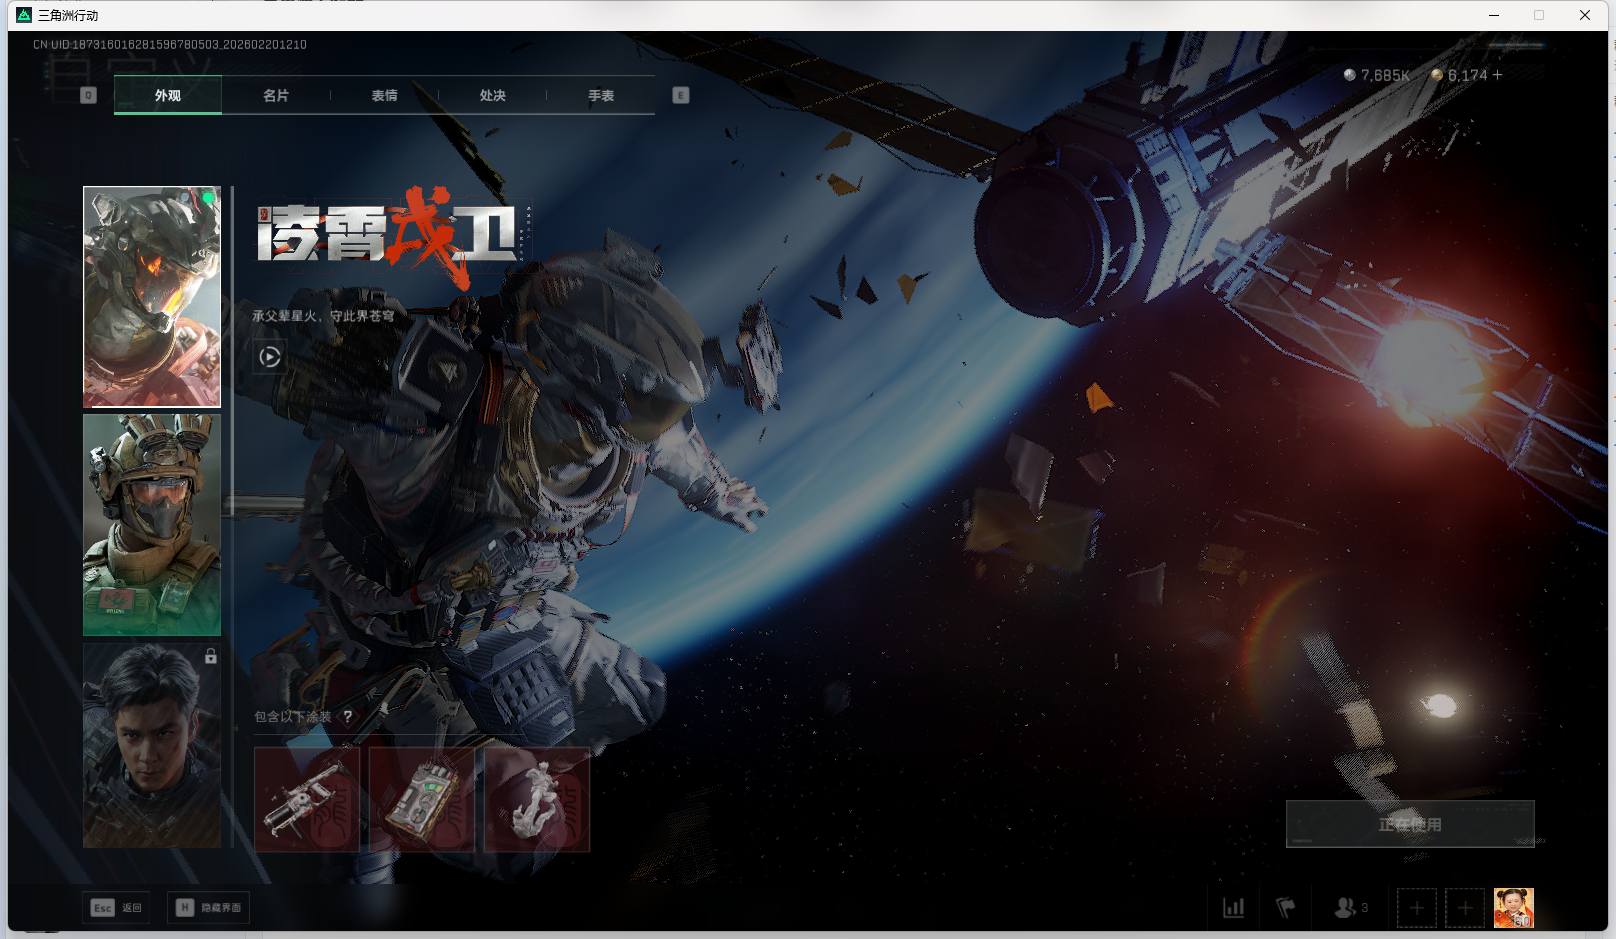Click the Q previous-tab key icon
The height and width of the screenshot is (939, 1616).
click(88, 95)
